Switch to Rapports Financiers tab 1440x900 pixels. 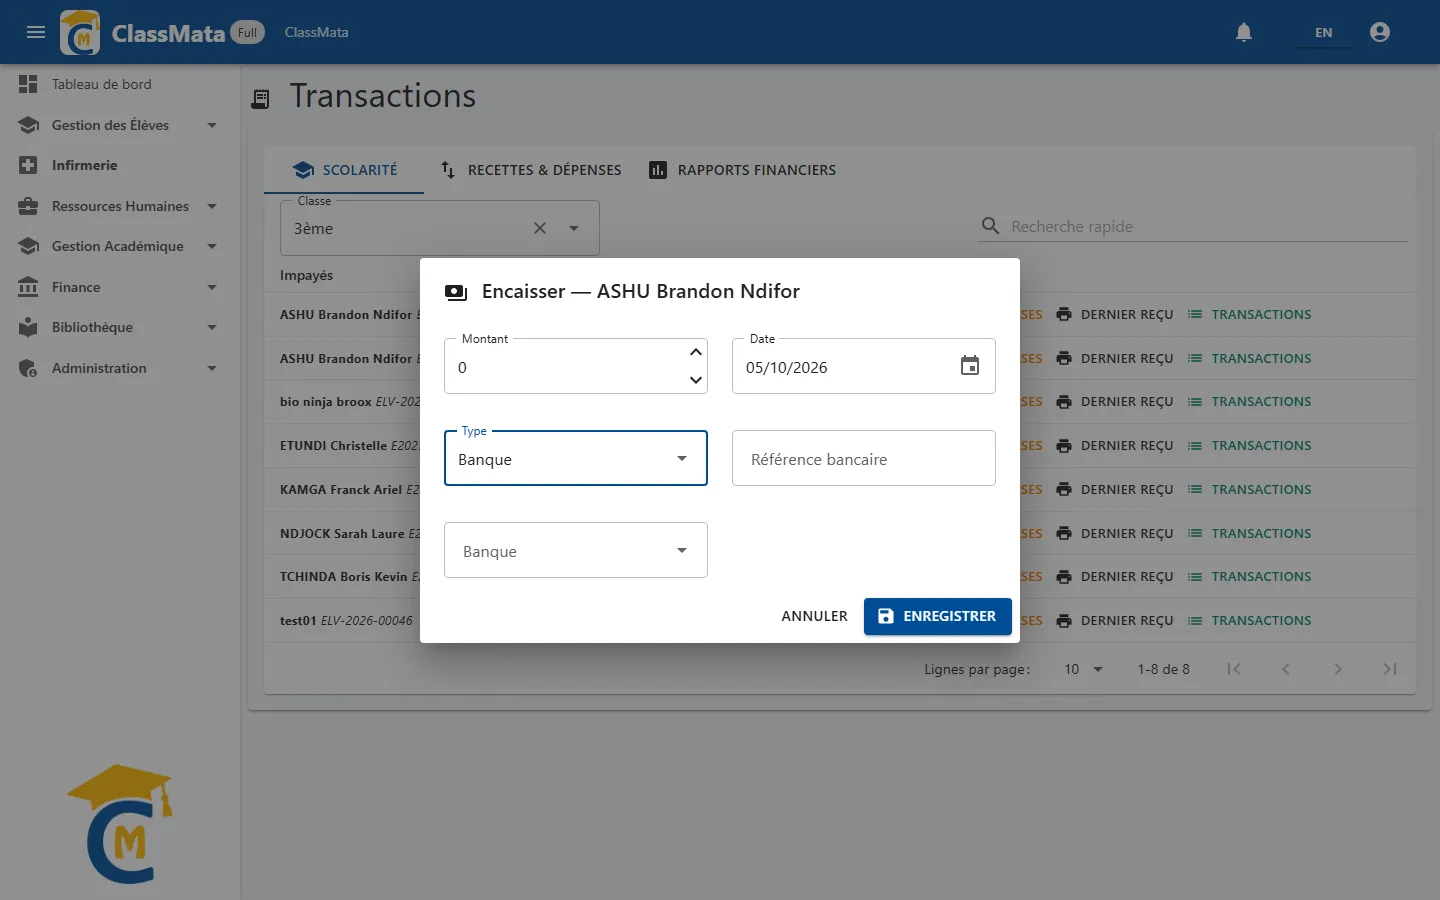742,170
